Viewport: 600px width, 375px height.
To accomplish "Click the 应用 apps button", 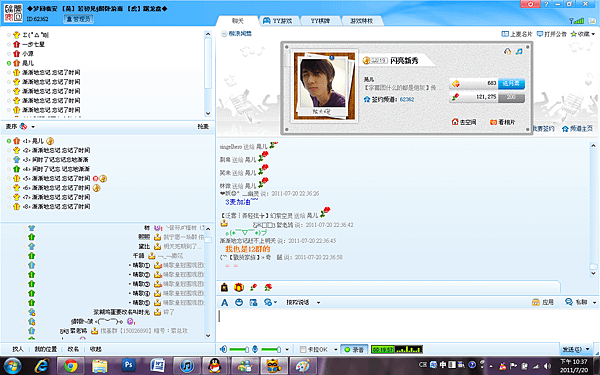I will (x=543, y=302).
